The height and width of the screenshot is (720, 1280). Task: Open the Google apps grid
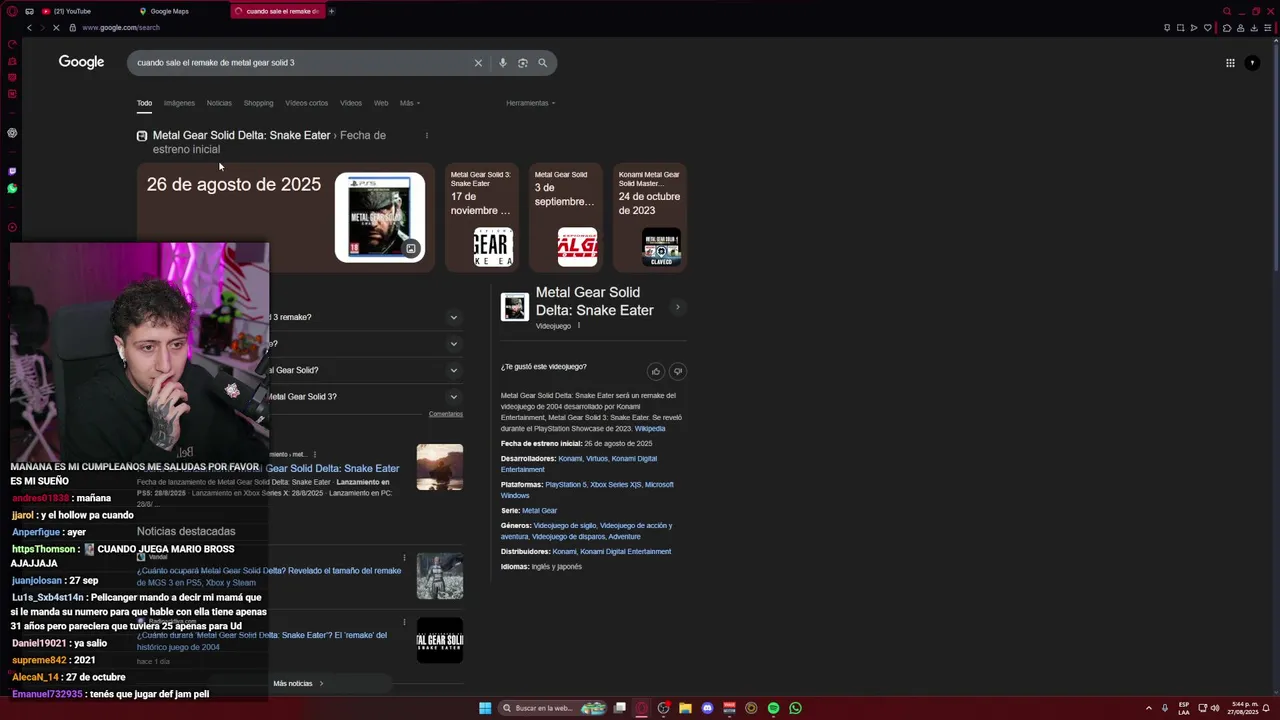[x=1230, y=63]
